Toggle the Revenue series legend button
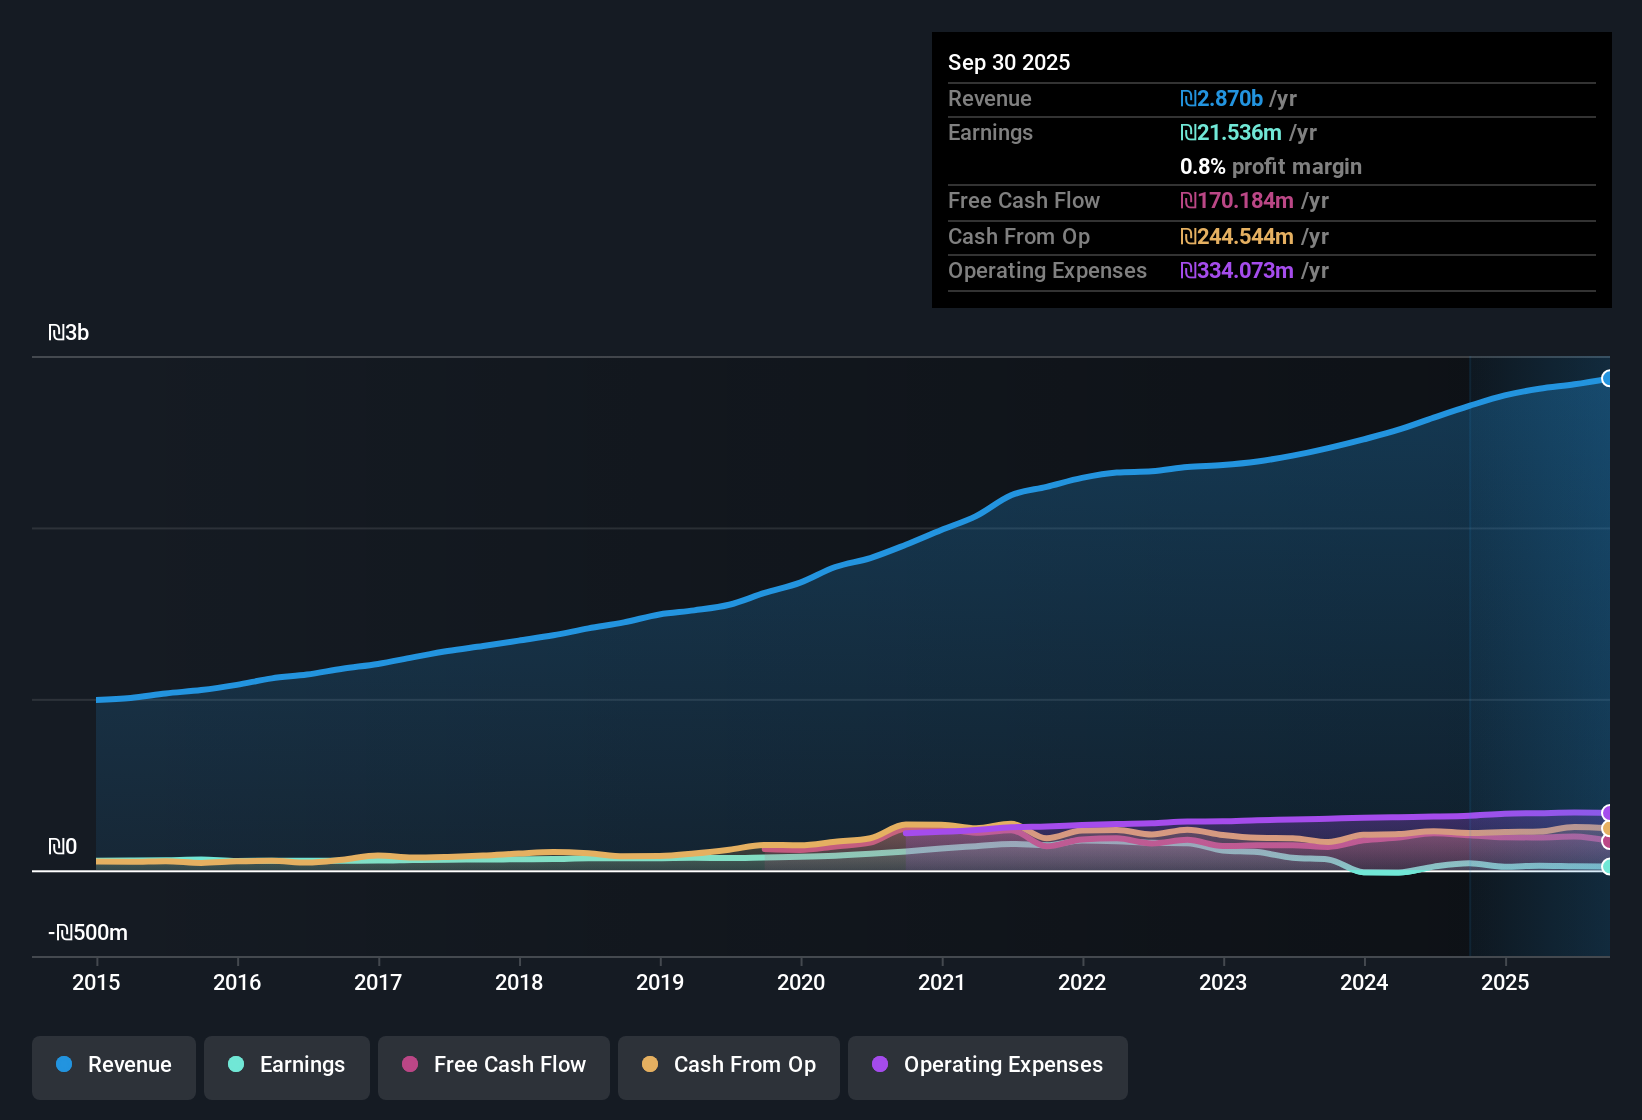The height and width of the screenshot is (1120, 1642). (x=114, y=1067)
